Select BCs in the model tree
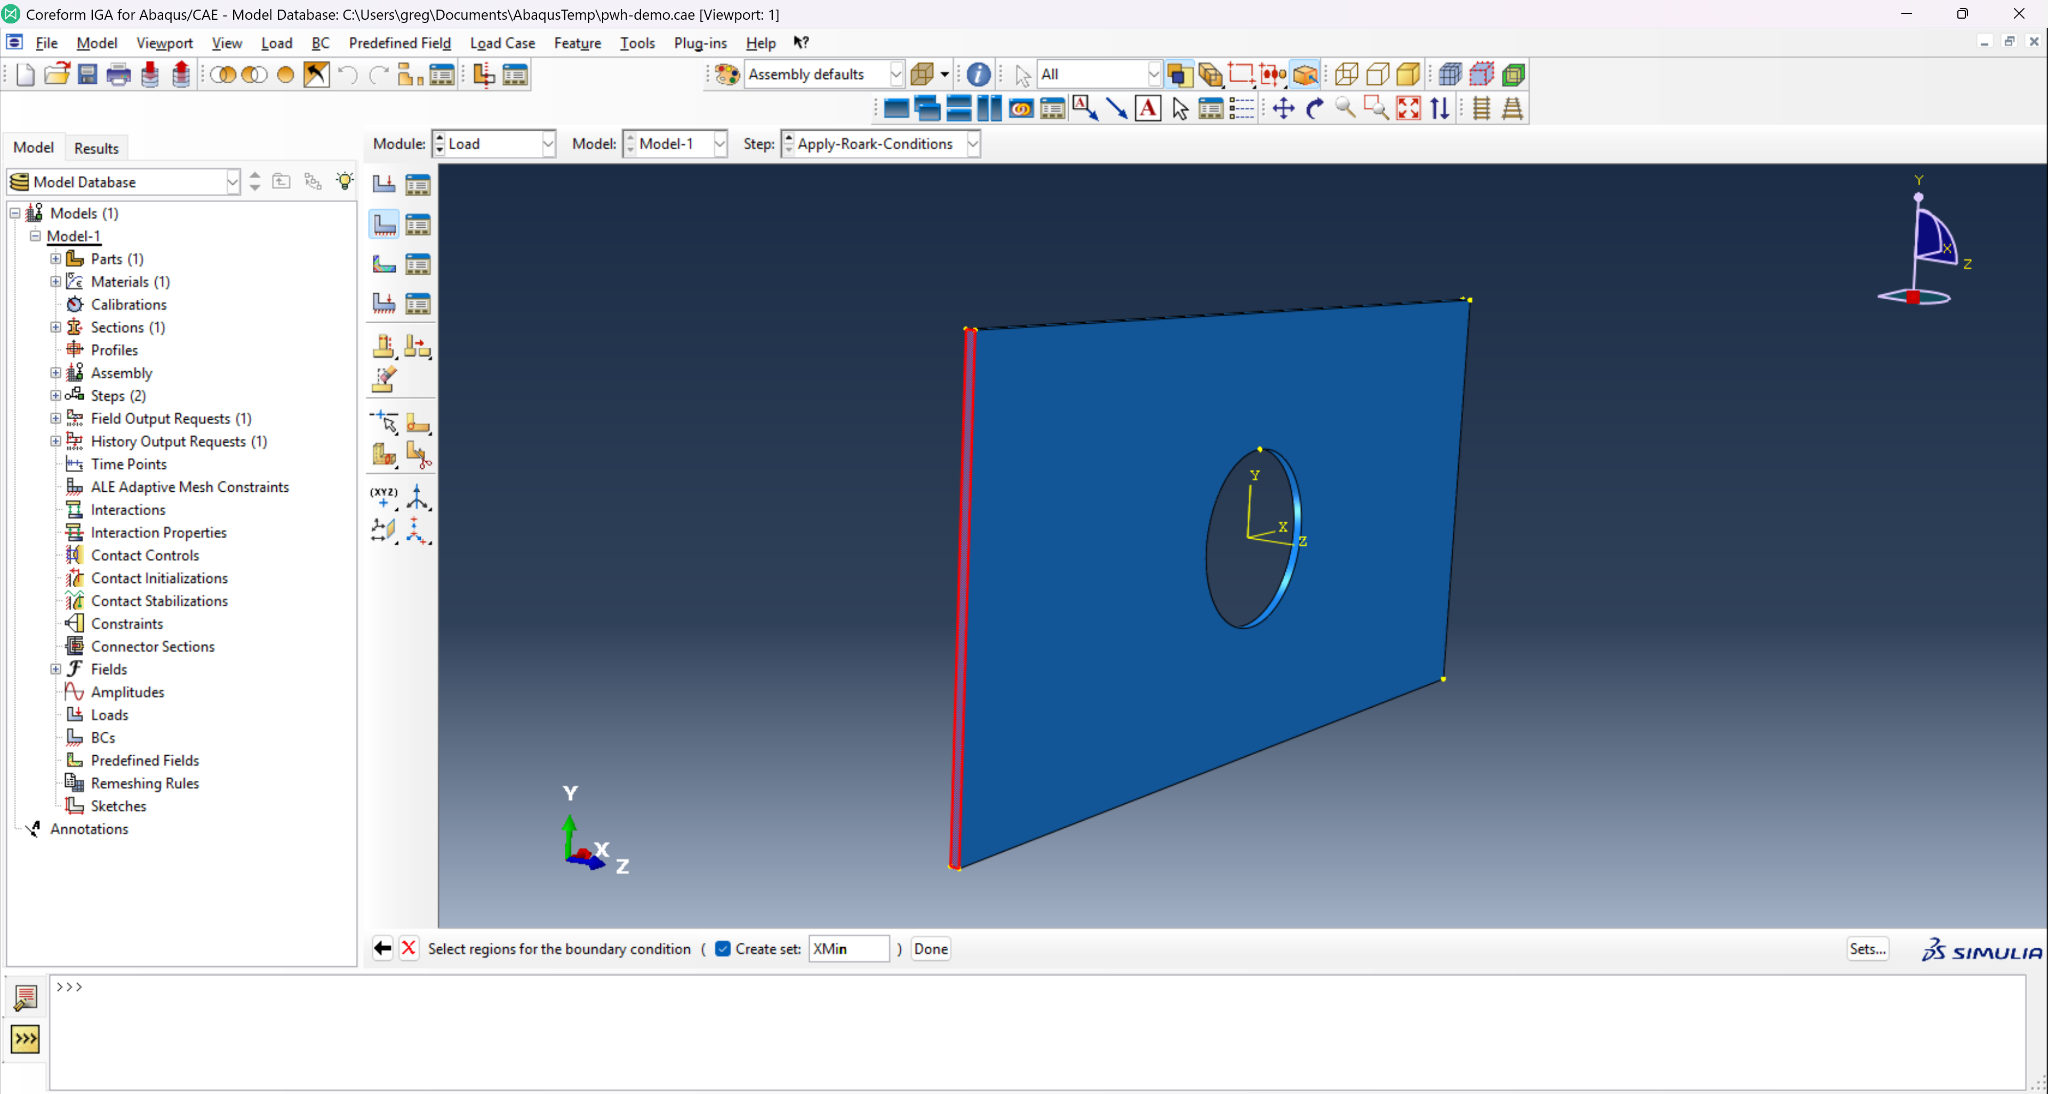The width and height of the screenshot is (2048, 1094). tap(103, 738)
